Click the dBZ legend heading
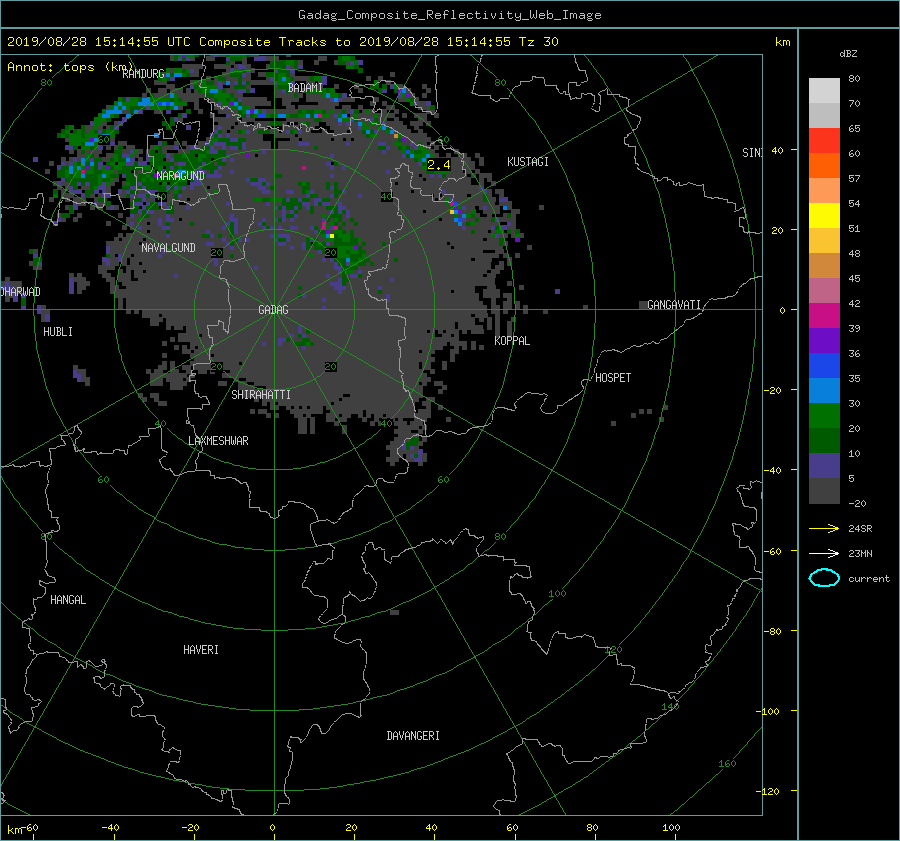This screenshot has height=841, width=900. pos(848,54)
